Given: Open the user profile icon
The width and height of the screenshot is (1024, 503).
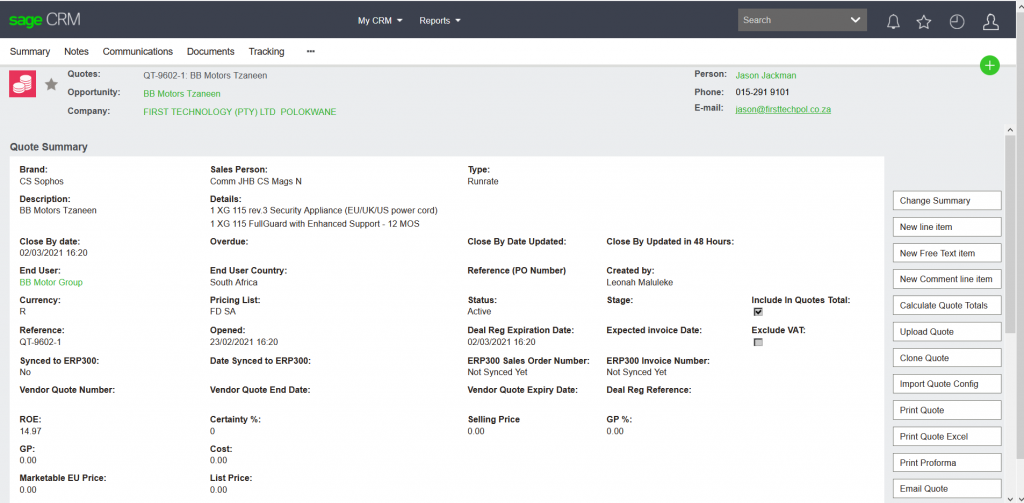Looking at the screenshot, I should click(990, 21).
